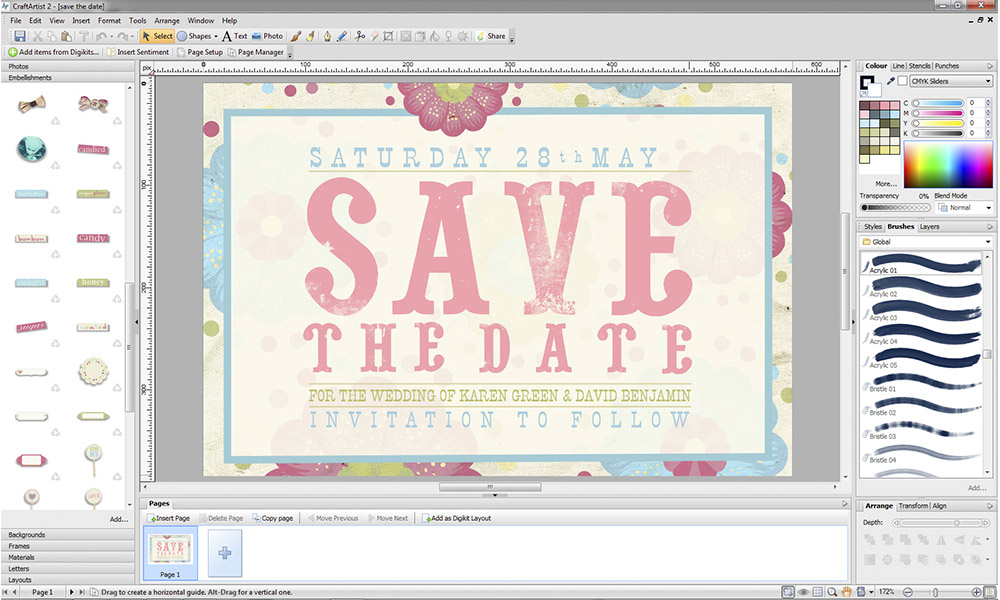Toggle the eye preview icon in status bar
Image resolution: width=1000 pixels, height=600 pixels.
click(803, 593)
